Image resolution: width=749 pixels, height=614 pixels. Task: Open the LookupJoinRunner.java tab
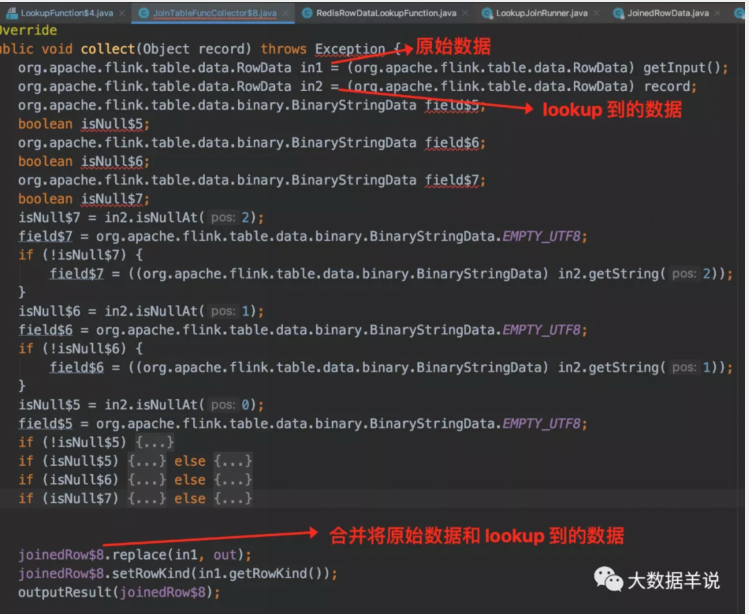(542, 13)
